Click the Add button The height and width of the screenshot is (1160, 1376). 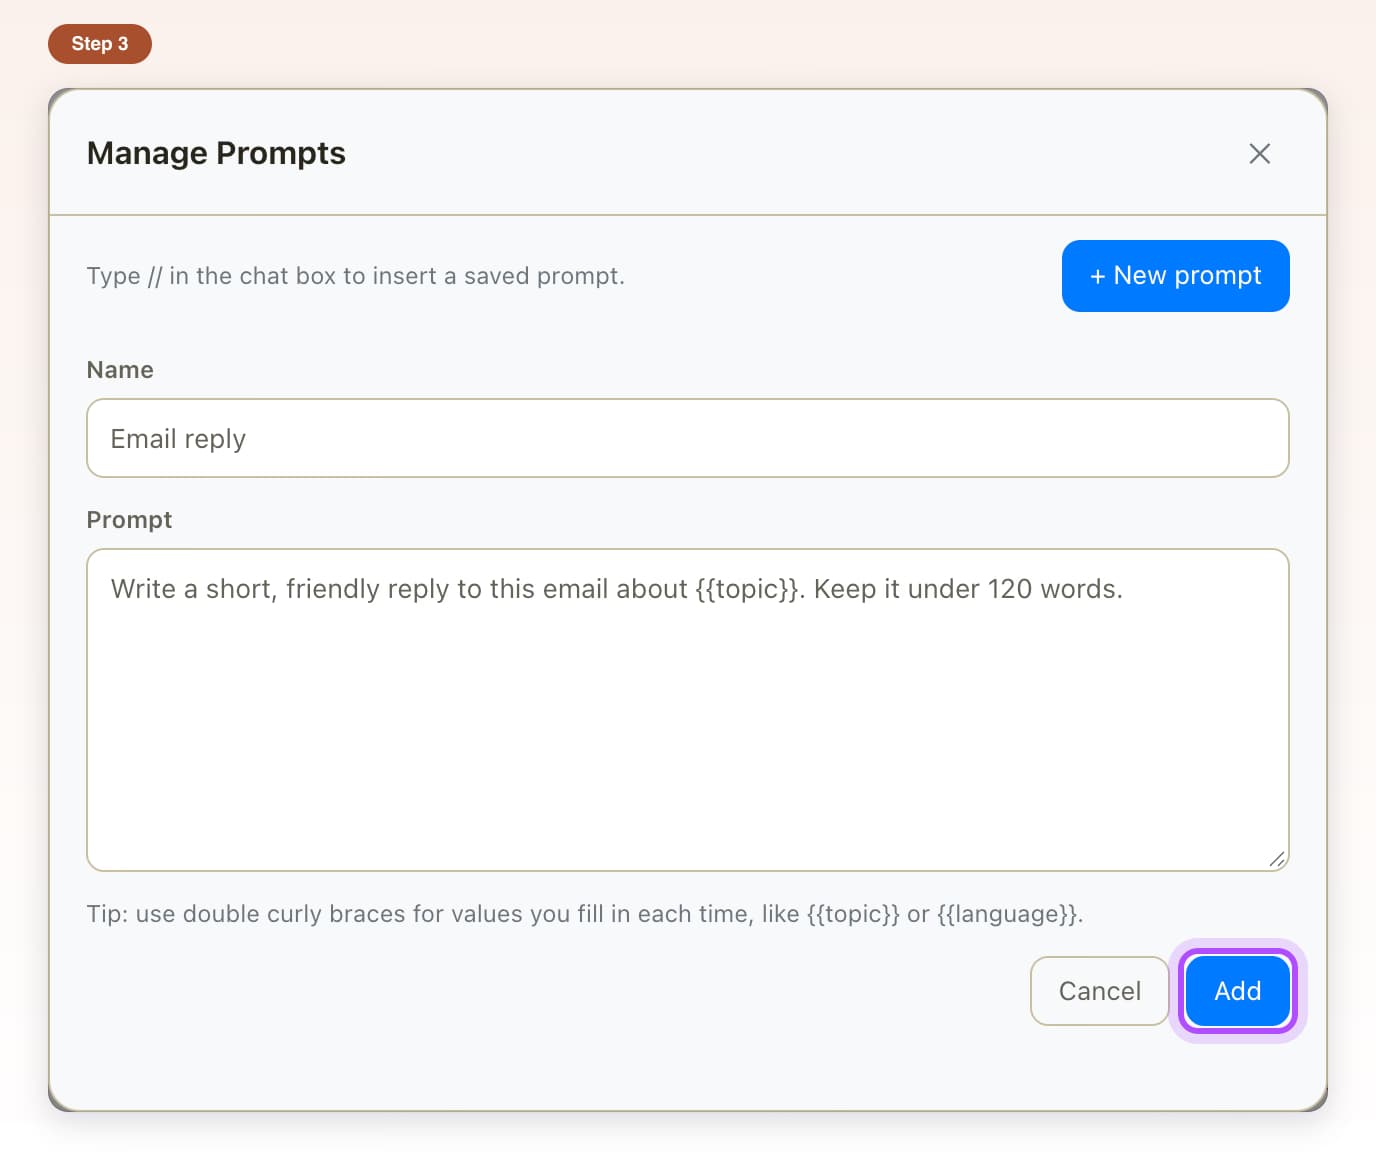pyautogui.click(x=1237, y=991)
